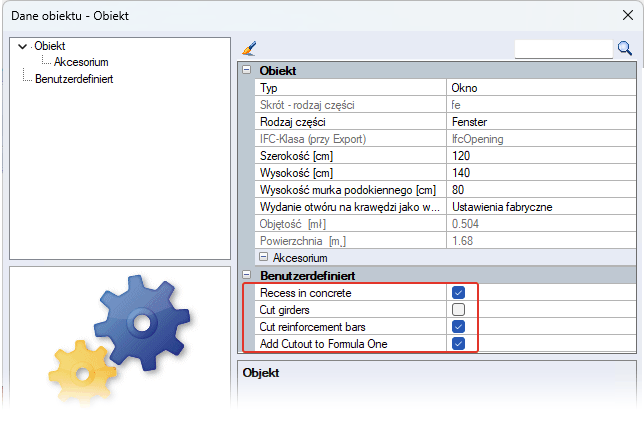Viewport: 644px width, 432px height.
Task: Click the search input field
Action: 562,48
